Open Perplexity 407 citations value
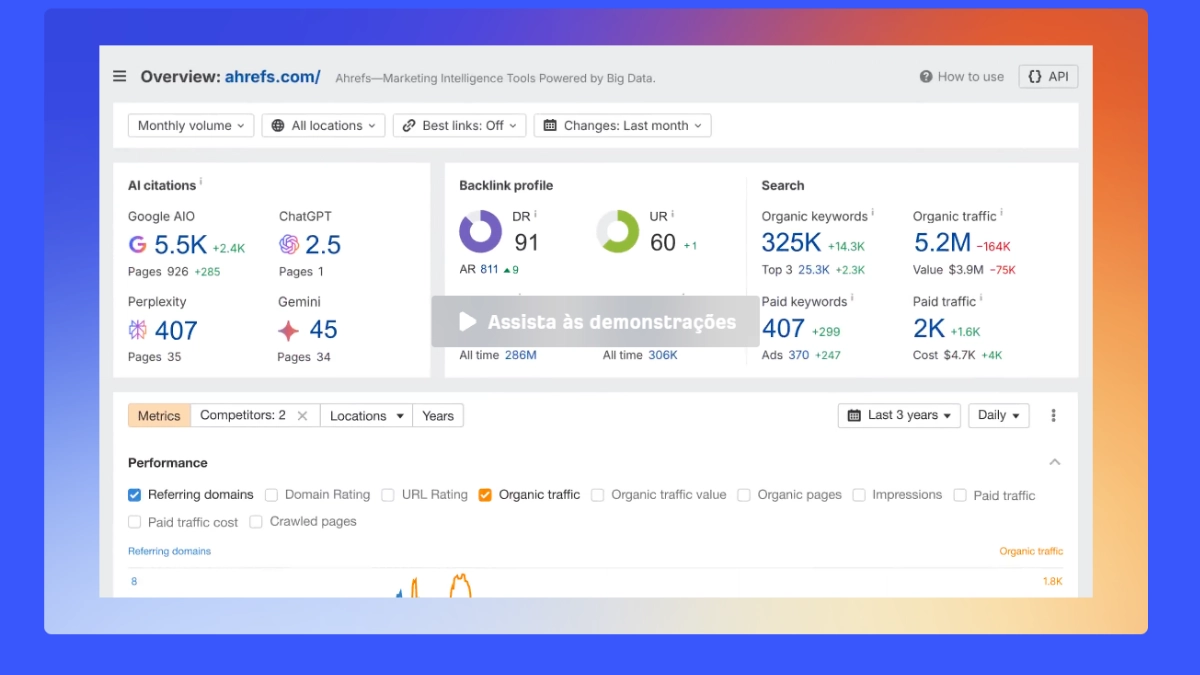1200x675 pixels. point(176,330)
